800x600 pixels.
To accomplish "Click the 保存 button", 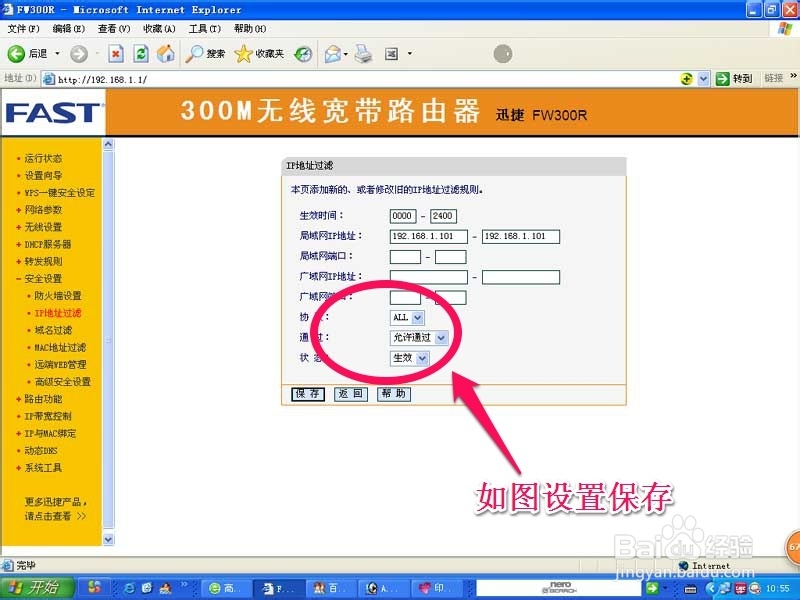I will tap(308, 394).
